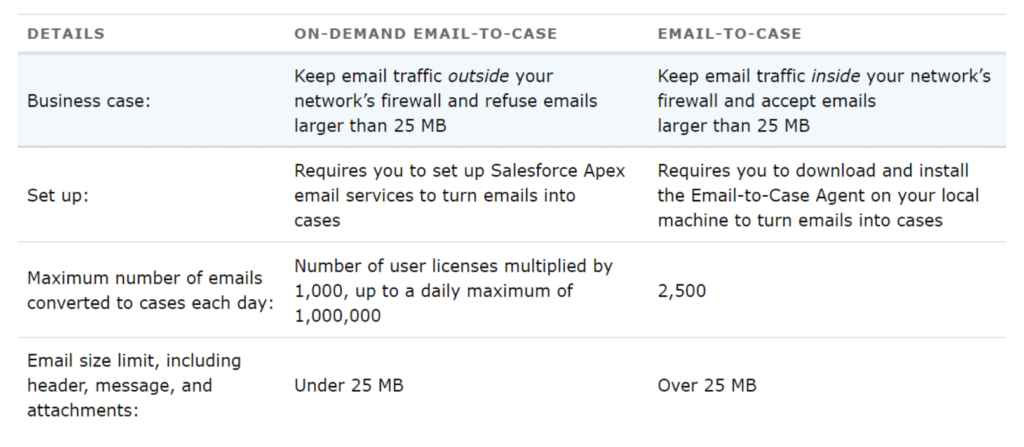Click the DETAILS column header
The height and width of the screenshot is (447, 1024).
click(66, 34)
